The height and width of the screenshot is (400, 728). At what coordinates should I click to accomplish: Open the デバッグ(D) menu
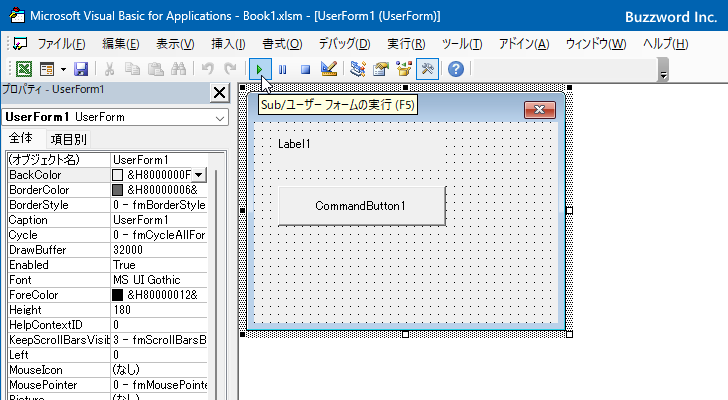point(344,44)
